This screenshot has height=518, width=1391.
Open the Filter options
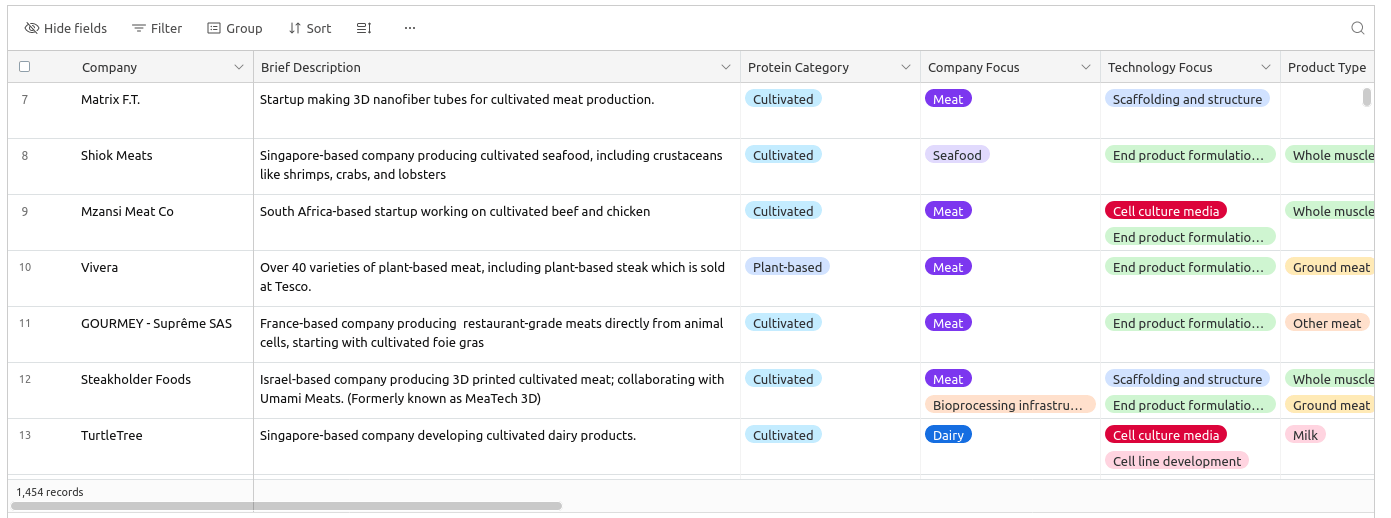coord(157,28)
